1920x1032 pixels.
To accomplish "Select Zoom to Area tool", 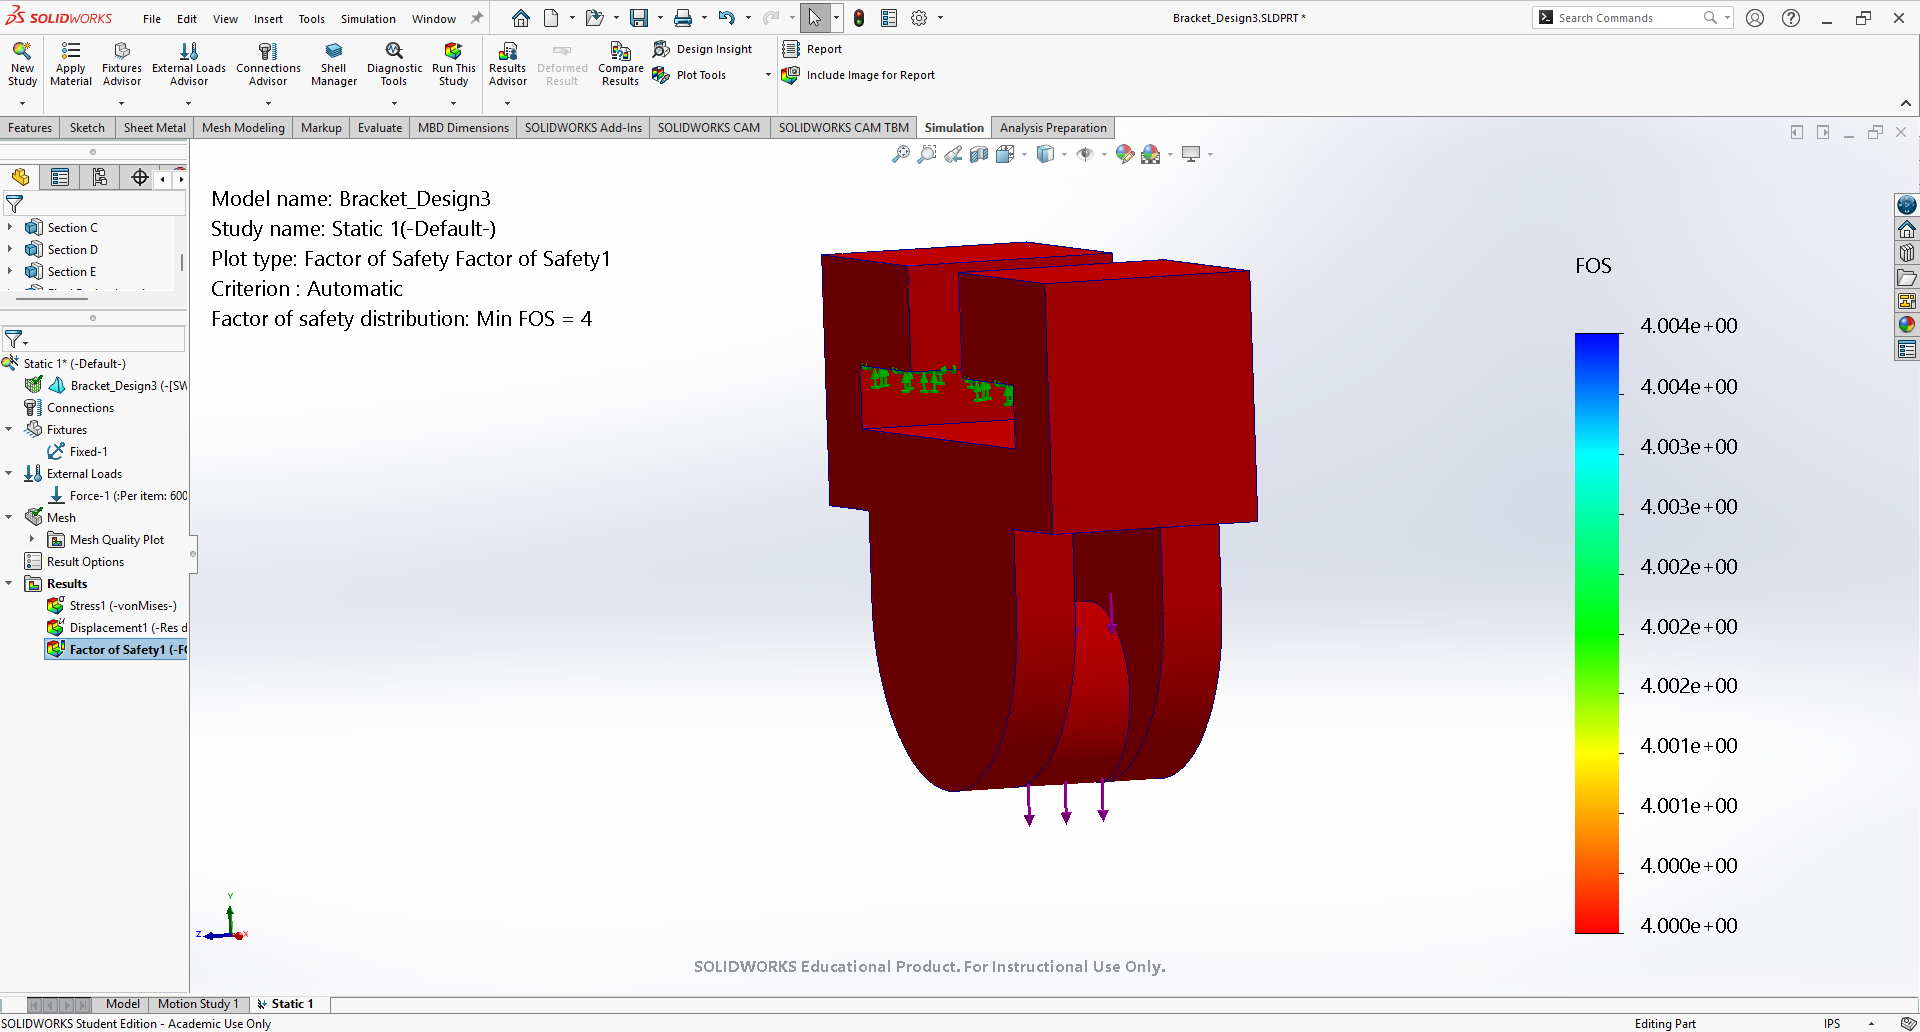I will click(927, 154).
